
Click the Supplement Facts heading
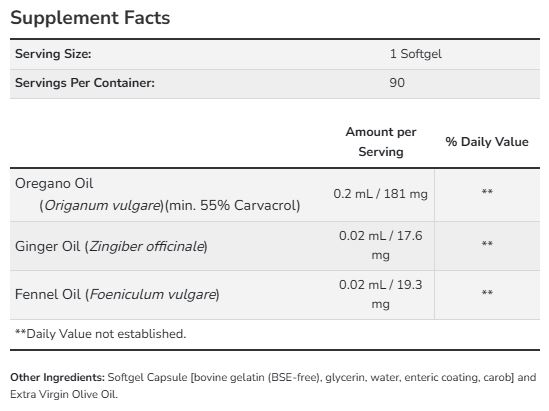point(90,18)
